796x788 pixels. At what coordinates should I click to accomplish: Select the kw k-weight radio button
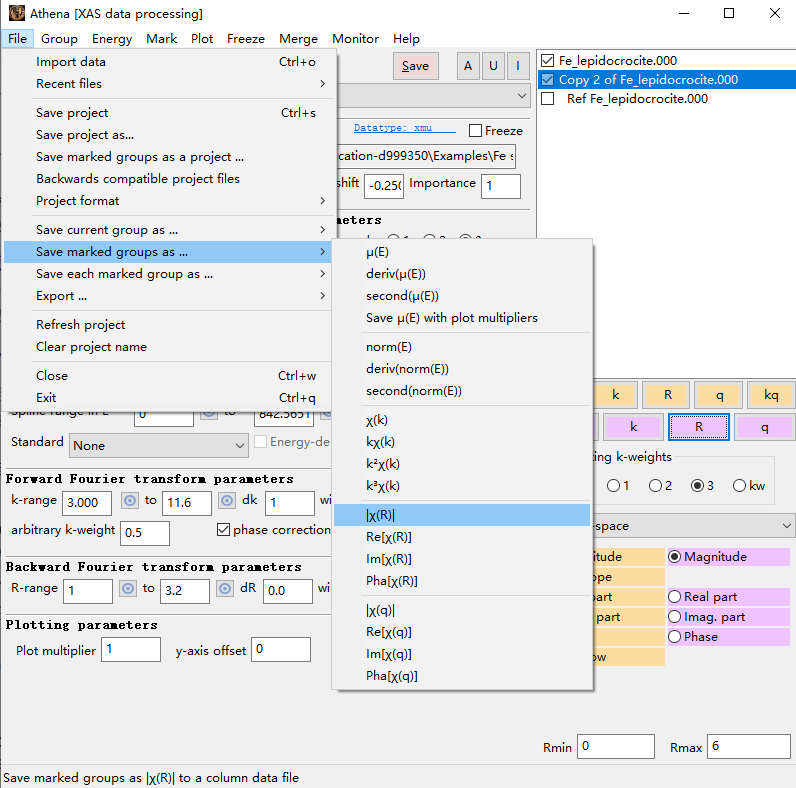pos(739,486)
